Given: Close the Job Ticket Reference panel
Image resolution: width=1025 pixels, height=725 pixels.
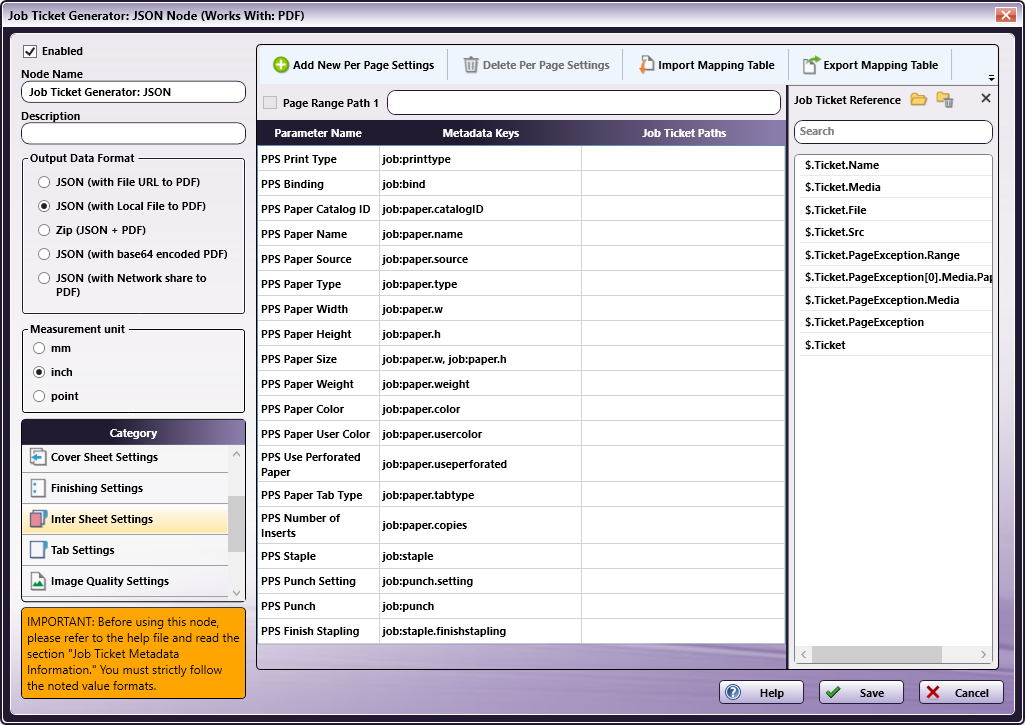Looking at the screenshot, I should point(985,98).
